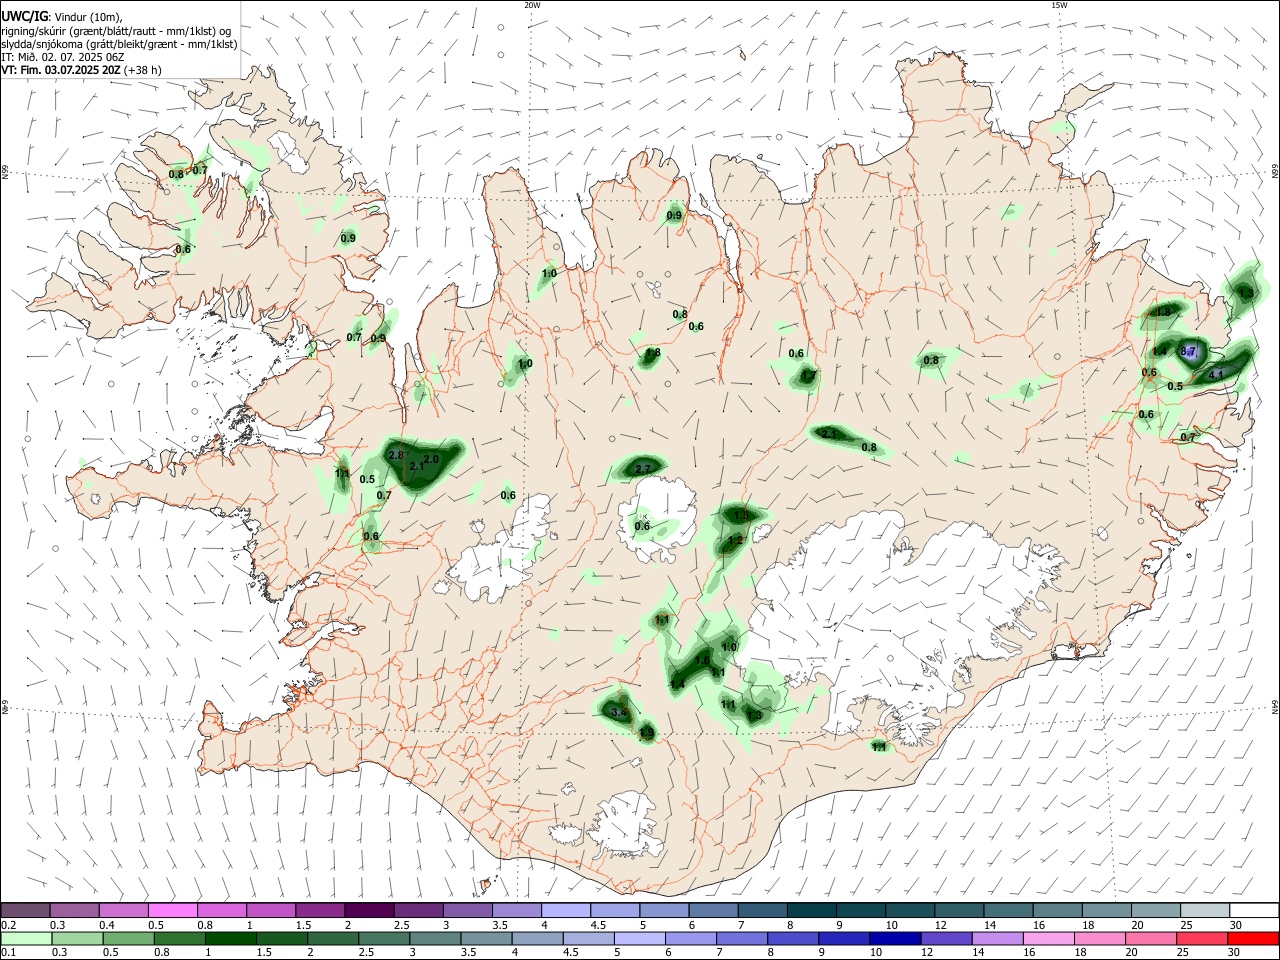This screenshot has width=1280, height=960.
Task: Click the 4.1 precipitation value in the east
Action: [1217, 374]
